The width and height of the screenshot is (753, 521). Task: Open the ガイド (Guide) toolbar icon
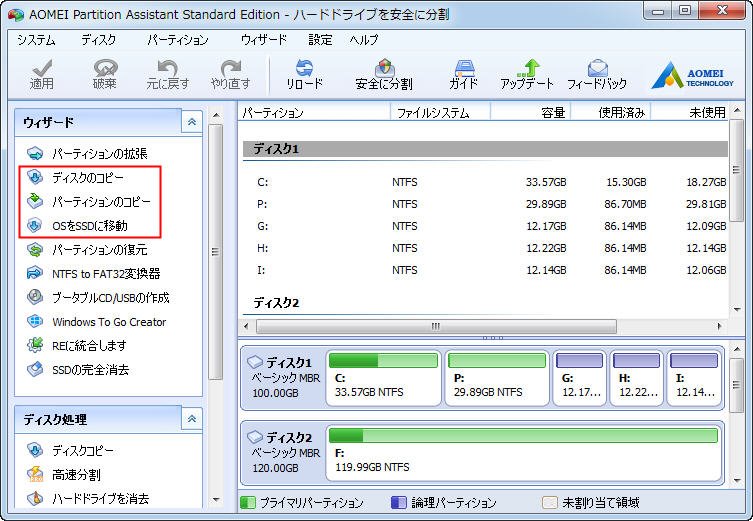tap(463, 74)
